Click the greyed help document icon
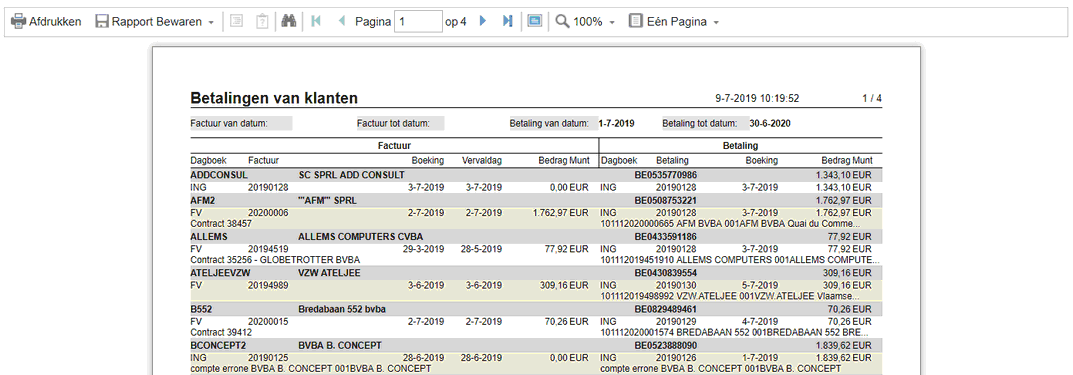The height and width of the screenshot is (375, 1073). coord(261,22)
